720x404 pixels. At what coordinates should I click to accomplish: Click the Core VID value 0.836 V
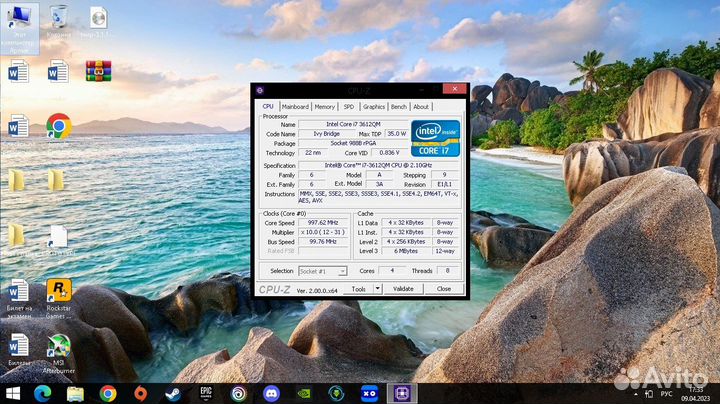(x=389, y=152)
